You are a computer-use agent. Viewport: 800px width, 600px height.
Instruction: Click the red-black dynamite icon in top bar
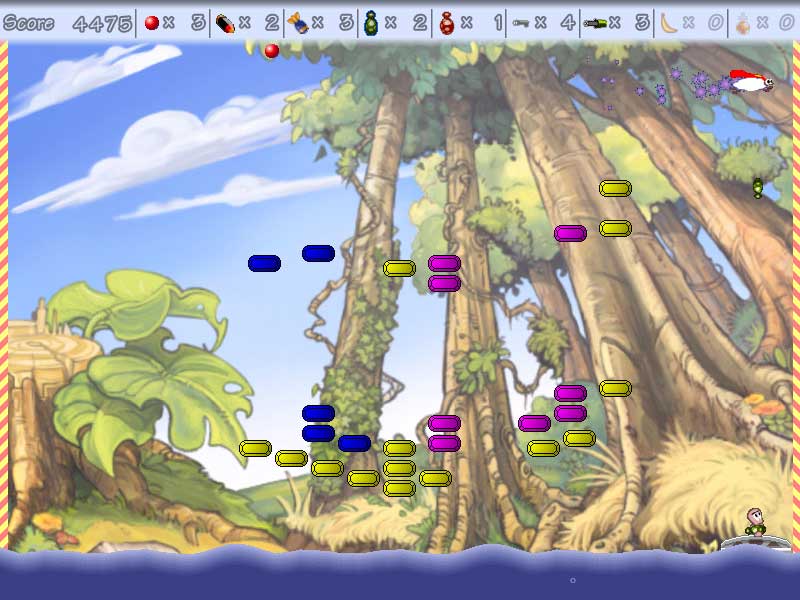(225, 22)
